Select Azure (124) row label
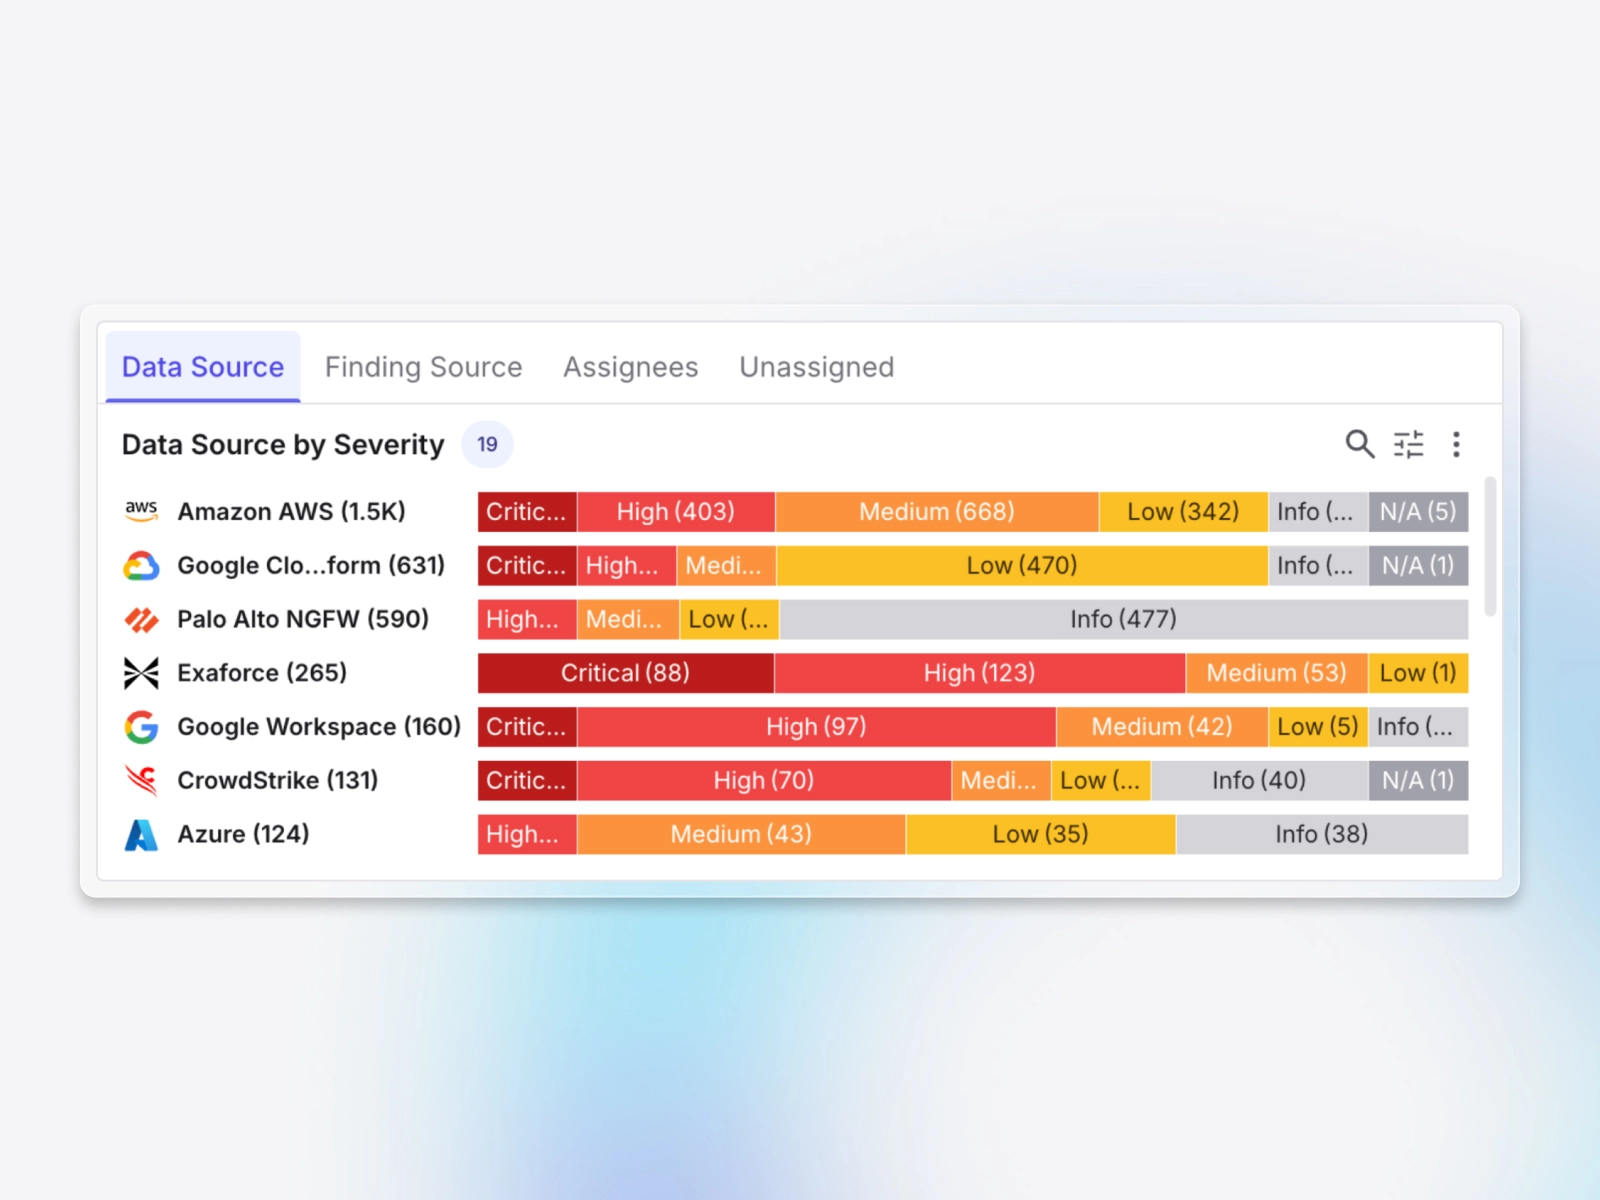 (x=243, y=834)
